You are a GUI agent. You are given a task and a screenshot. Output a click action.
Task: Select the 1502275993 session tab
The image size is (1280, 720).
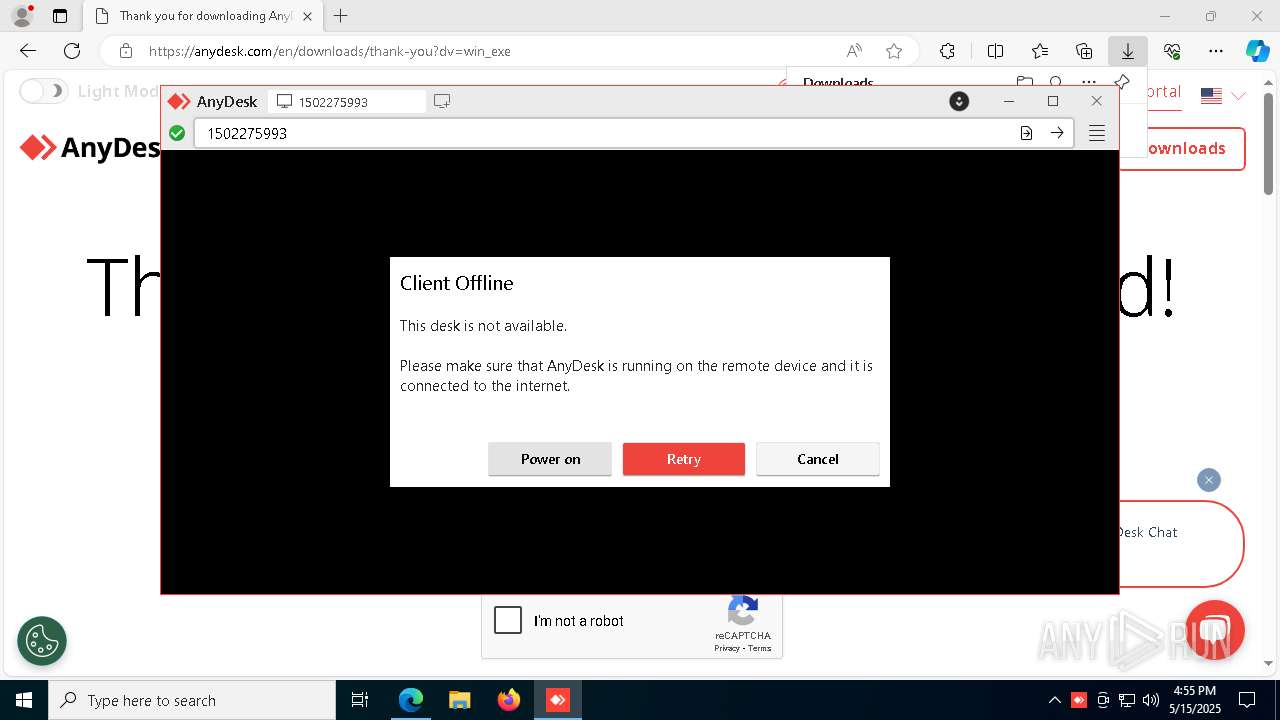click(x=346, y=102)
